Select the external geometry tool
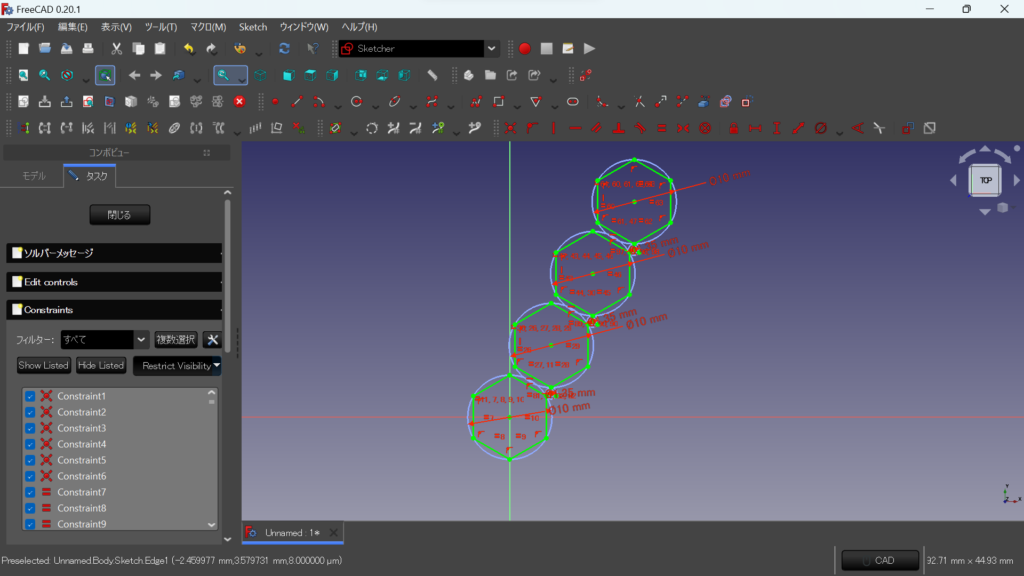The width and height of the screenshot is (1024, 576). point(704,102)
